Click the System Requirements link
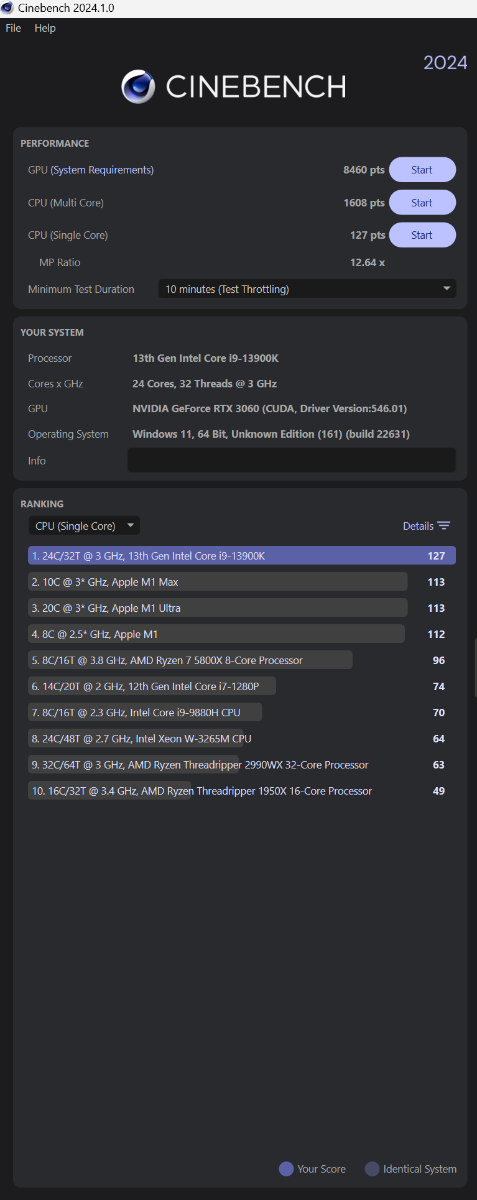The image size is (477, 1200). point(104,170)
